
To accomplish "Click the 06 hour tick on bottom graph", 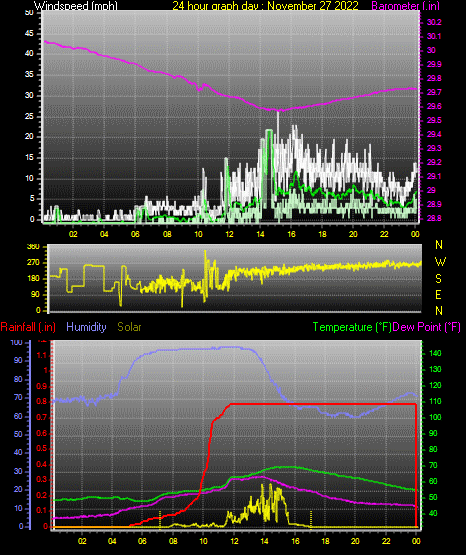I will [142, 541].
